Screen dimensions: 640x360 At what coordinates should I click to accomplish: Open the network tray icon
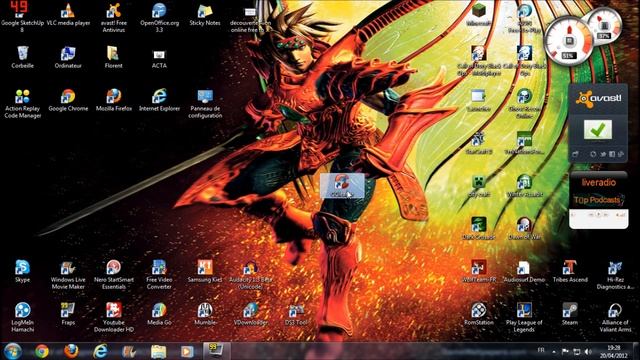coord(577,351)
